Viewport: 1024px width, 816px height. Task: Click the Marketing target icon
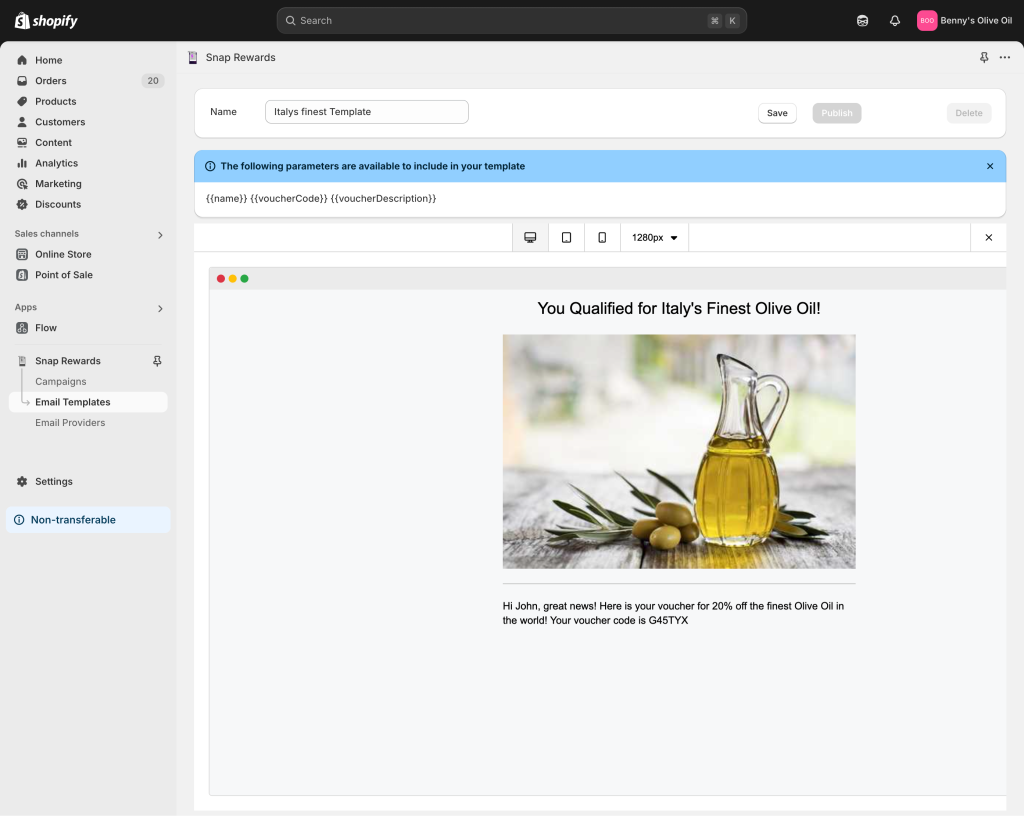tap(22, 183)
